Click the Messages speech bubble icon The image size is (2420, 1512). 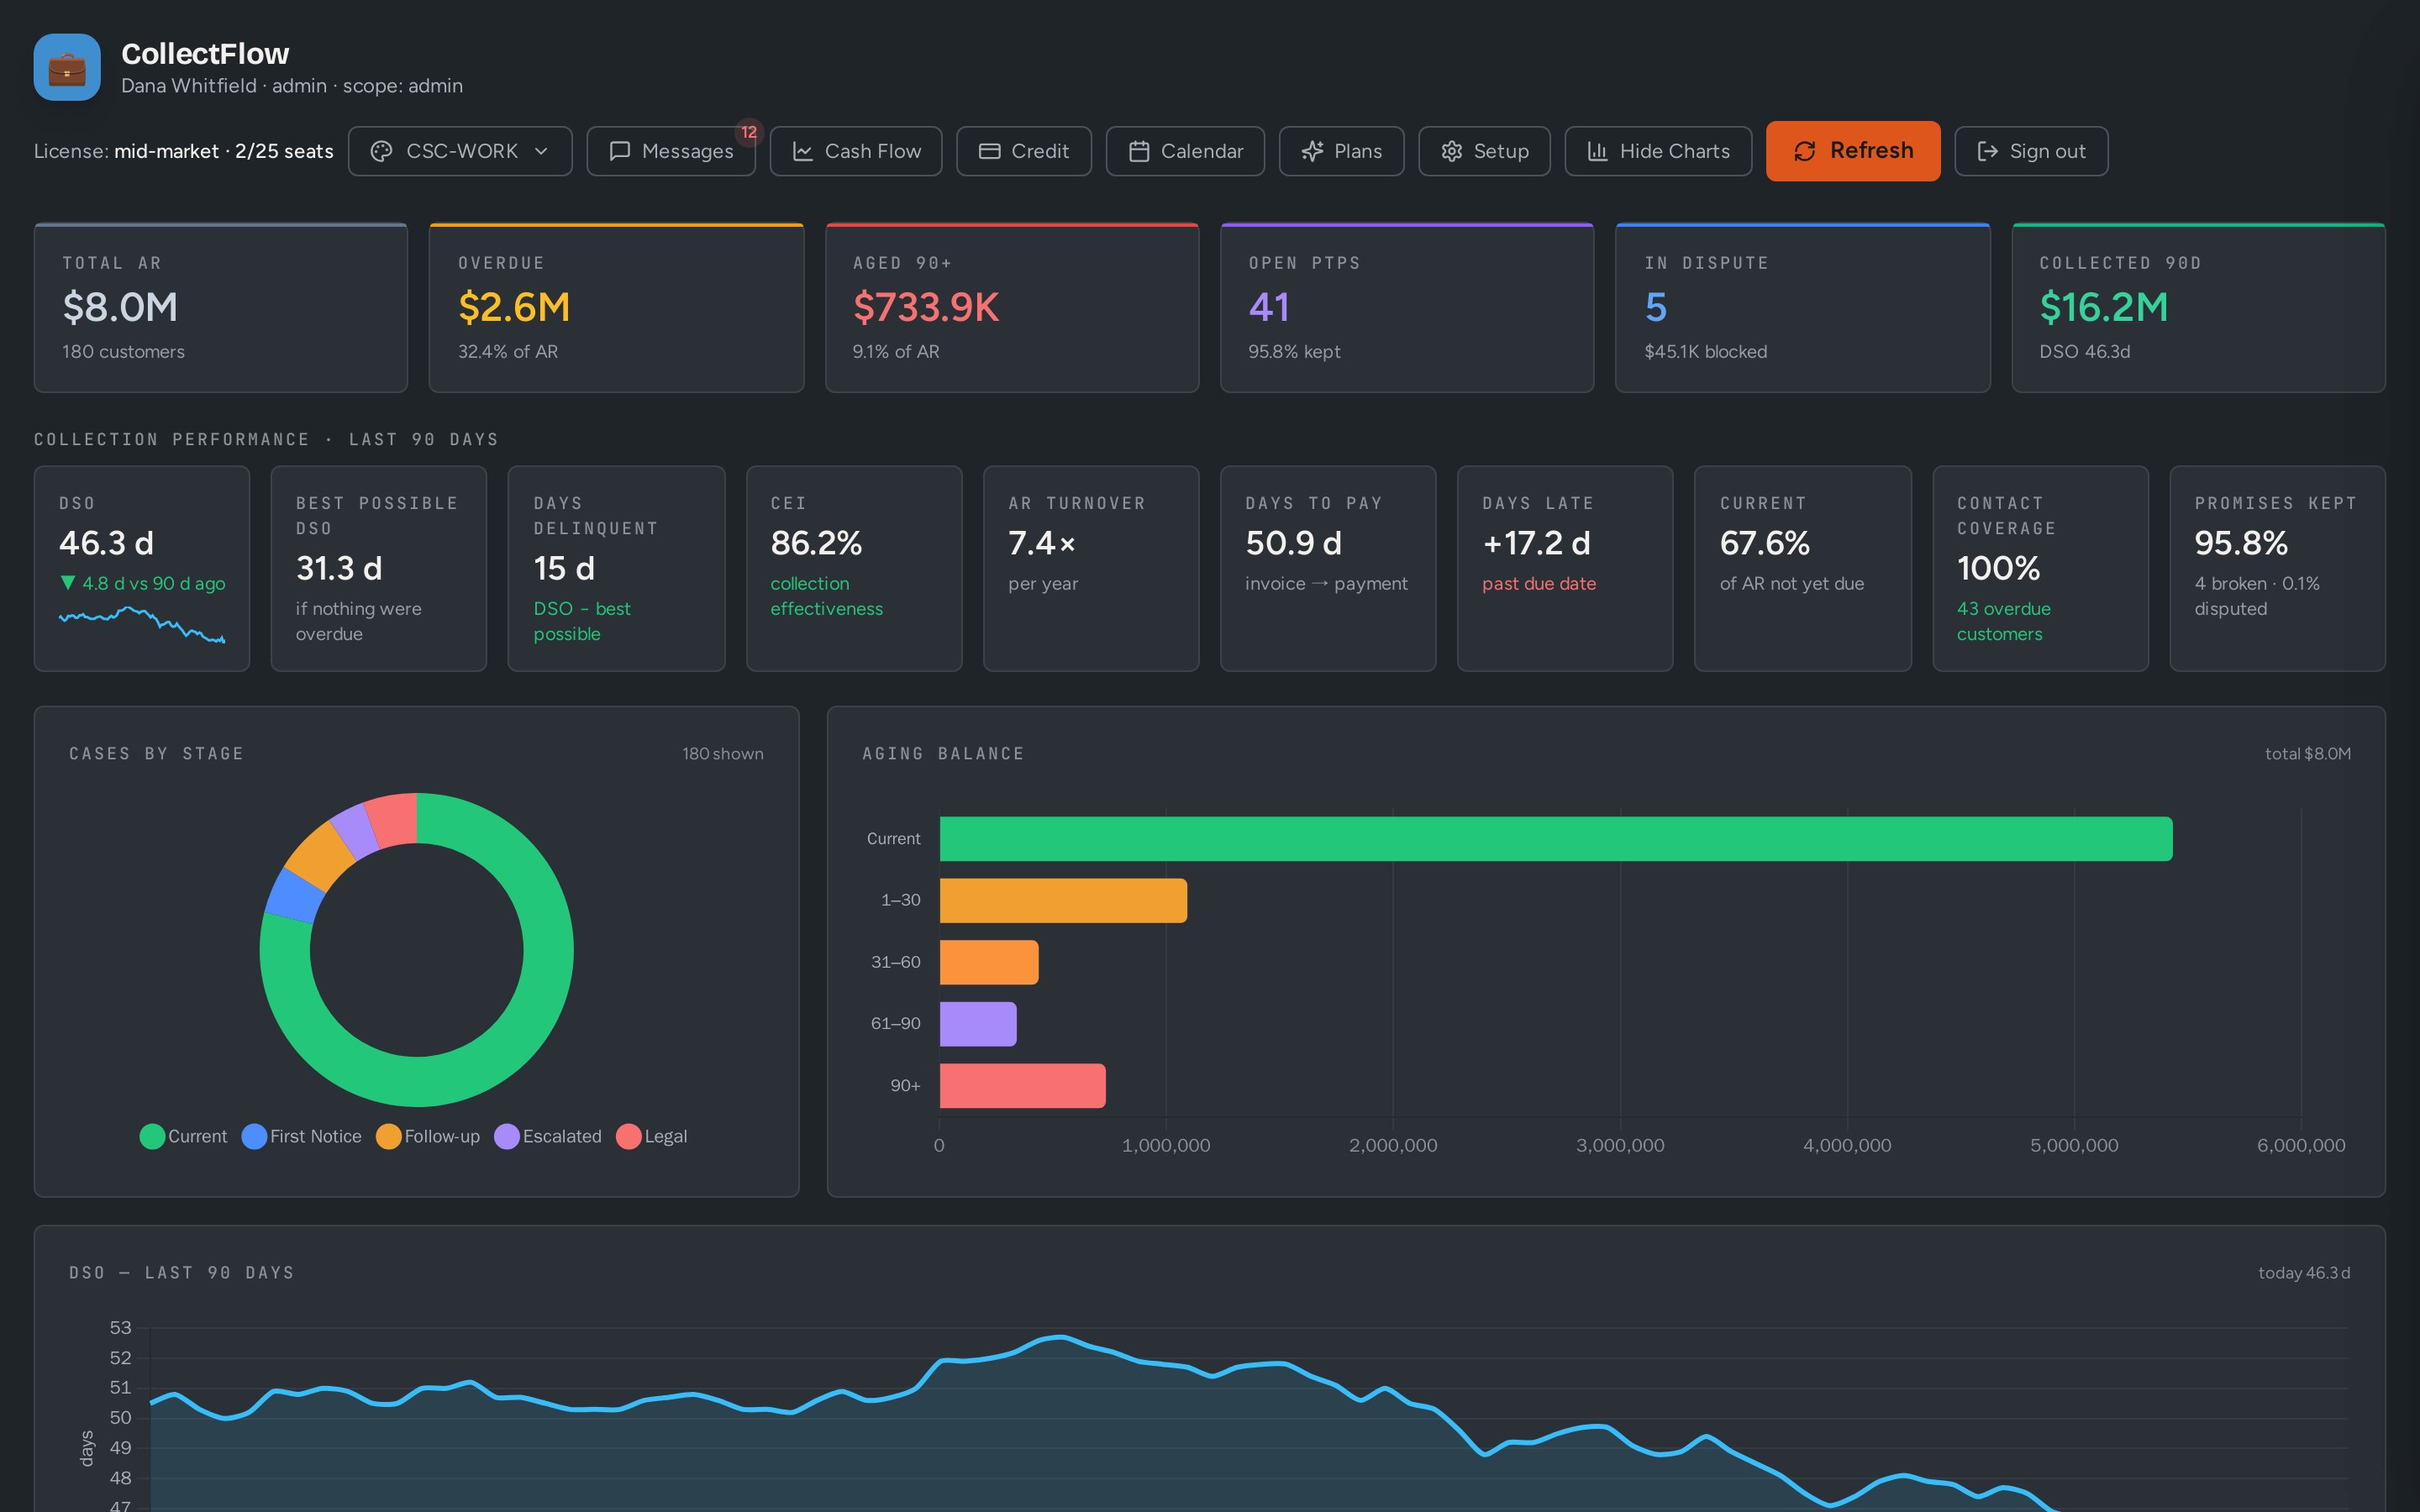point(619,151)
